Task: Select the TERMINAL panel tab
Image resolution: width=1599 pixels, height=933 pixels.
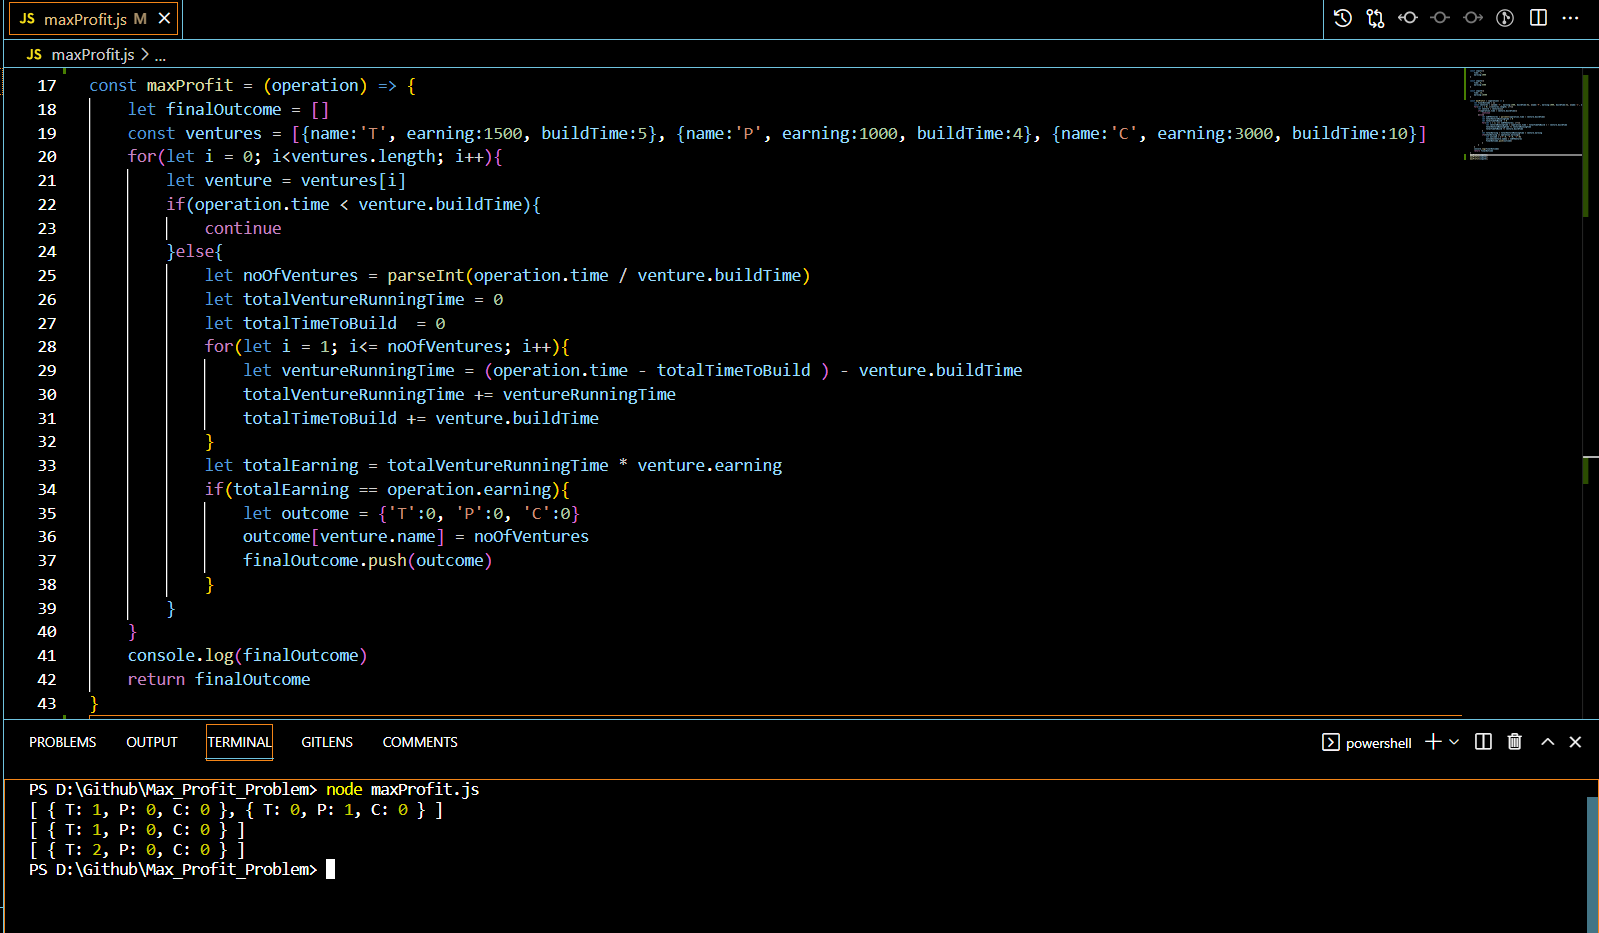Action: click(x=239, y=742)
